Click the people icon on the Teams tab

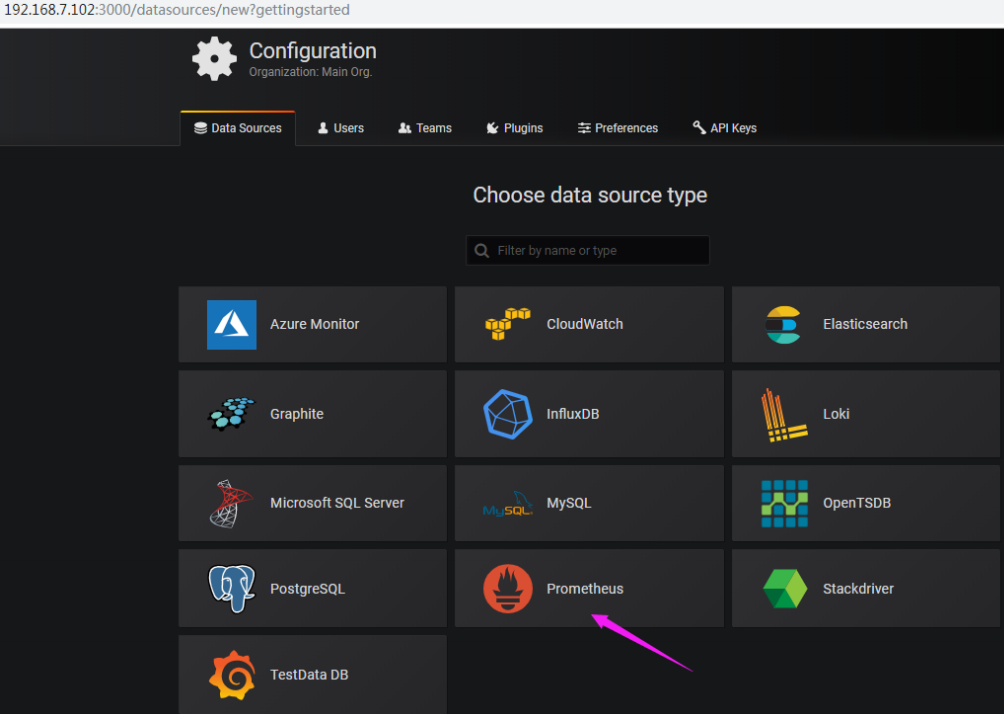point(405,128)
